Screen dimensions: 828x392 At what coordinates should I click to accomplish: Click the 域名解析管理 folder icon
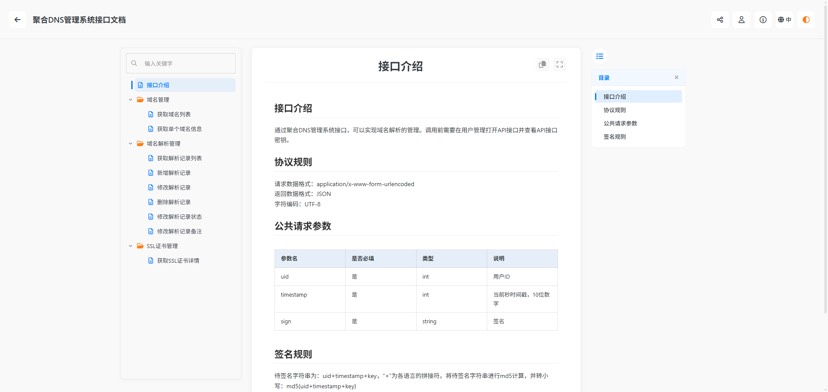[x=140, y=144]
